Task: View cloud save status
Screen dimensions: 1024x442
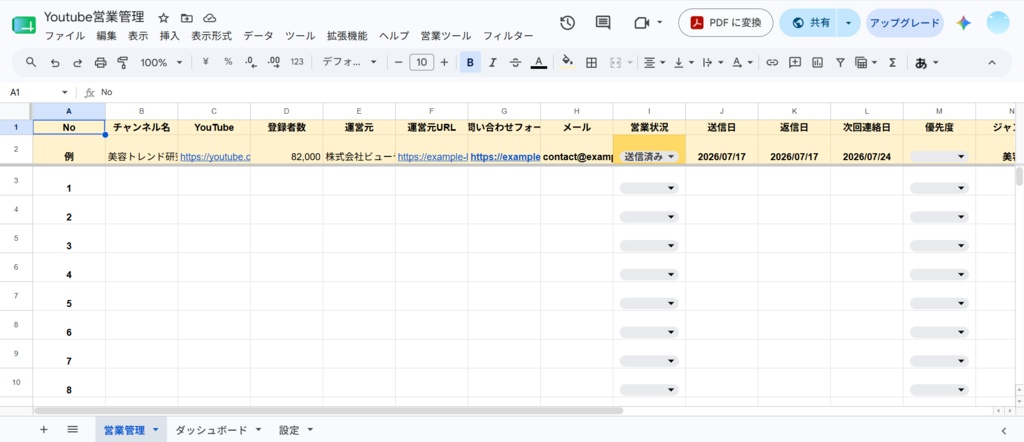Action: pos(210,18)
